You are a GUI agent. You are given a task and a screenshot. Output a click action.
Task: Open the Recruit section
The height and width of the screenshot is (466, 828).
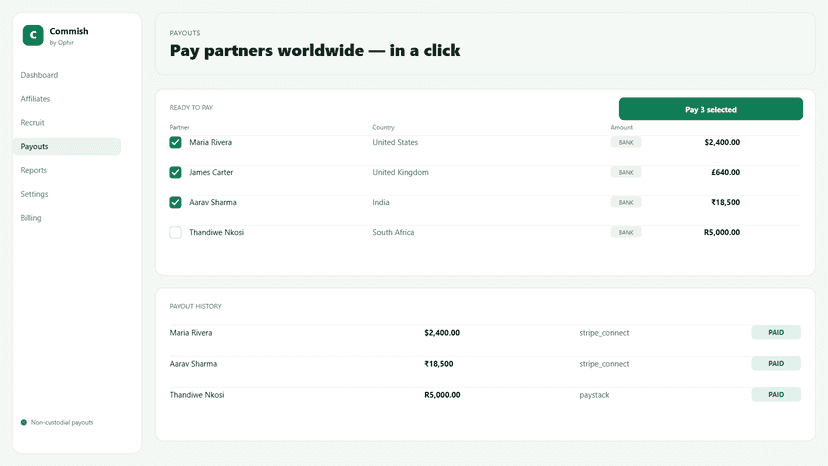[32, 123]
